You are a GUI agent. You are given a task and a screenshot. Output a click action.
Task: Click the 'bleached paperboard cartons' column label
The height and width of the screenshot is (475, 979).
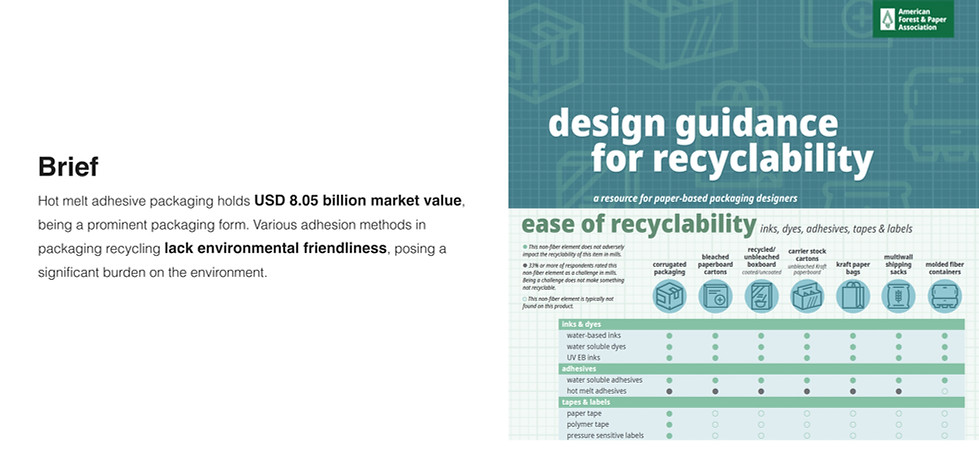click(715, 265)
